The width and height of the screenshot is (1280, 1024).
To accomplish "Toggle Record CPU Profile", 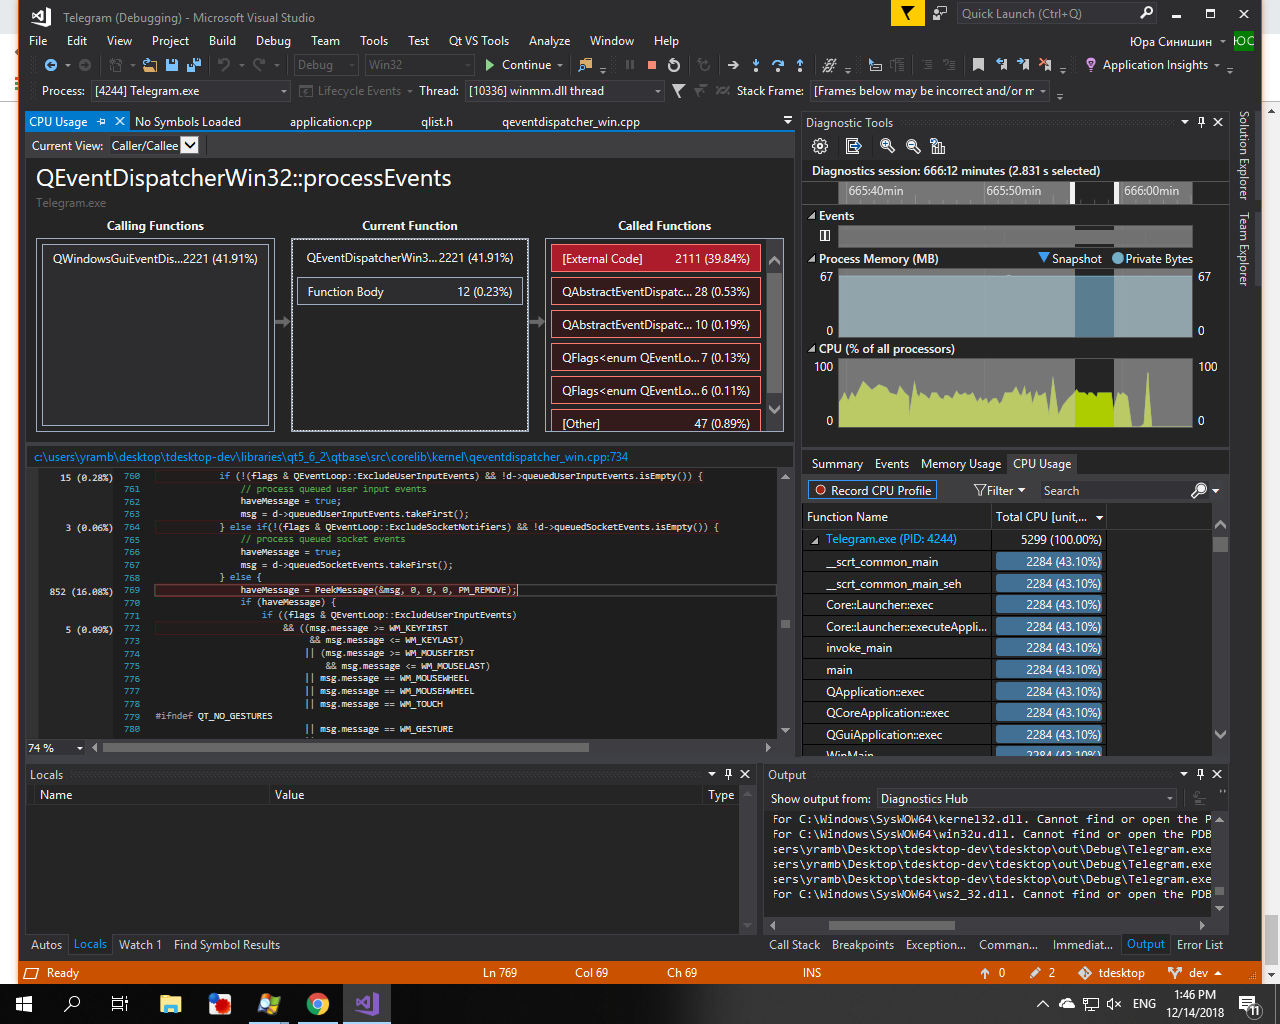I will [x=872, y=490].
